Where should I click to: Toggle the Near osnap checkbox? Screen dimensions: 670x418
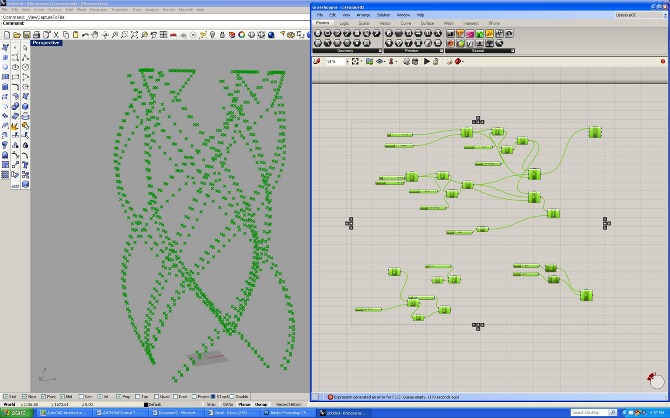pos(24,397)
